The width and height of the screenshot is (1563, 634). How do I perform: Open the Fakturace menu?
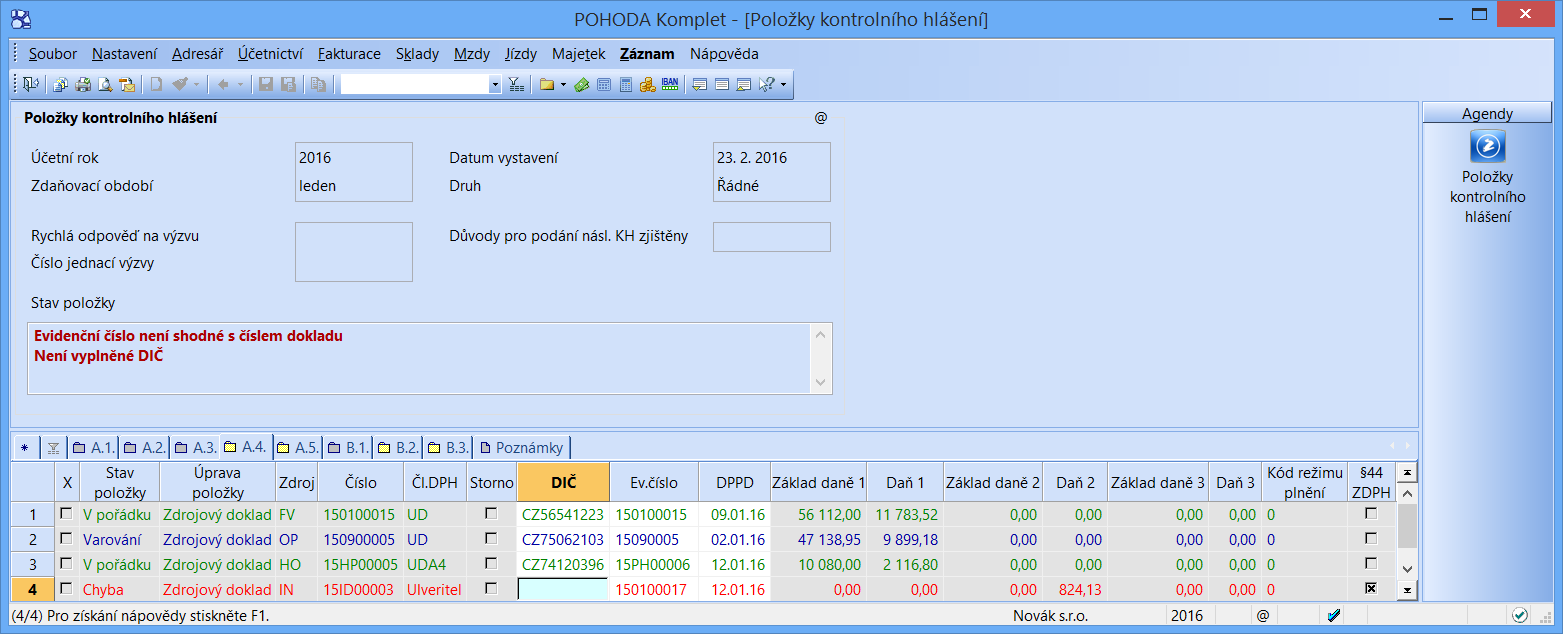[349, 54]
